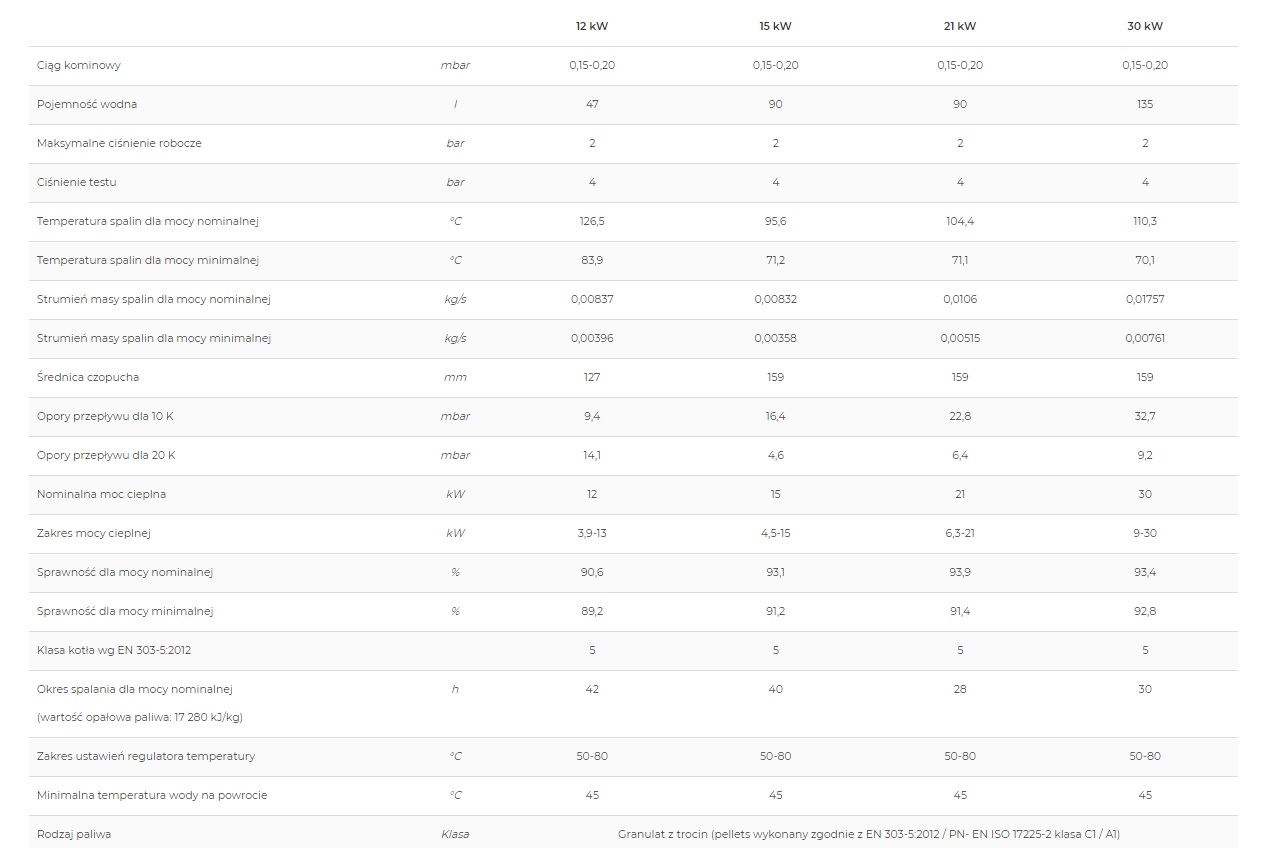Click the 90,6 efficiency value

point(592,572)
